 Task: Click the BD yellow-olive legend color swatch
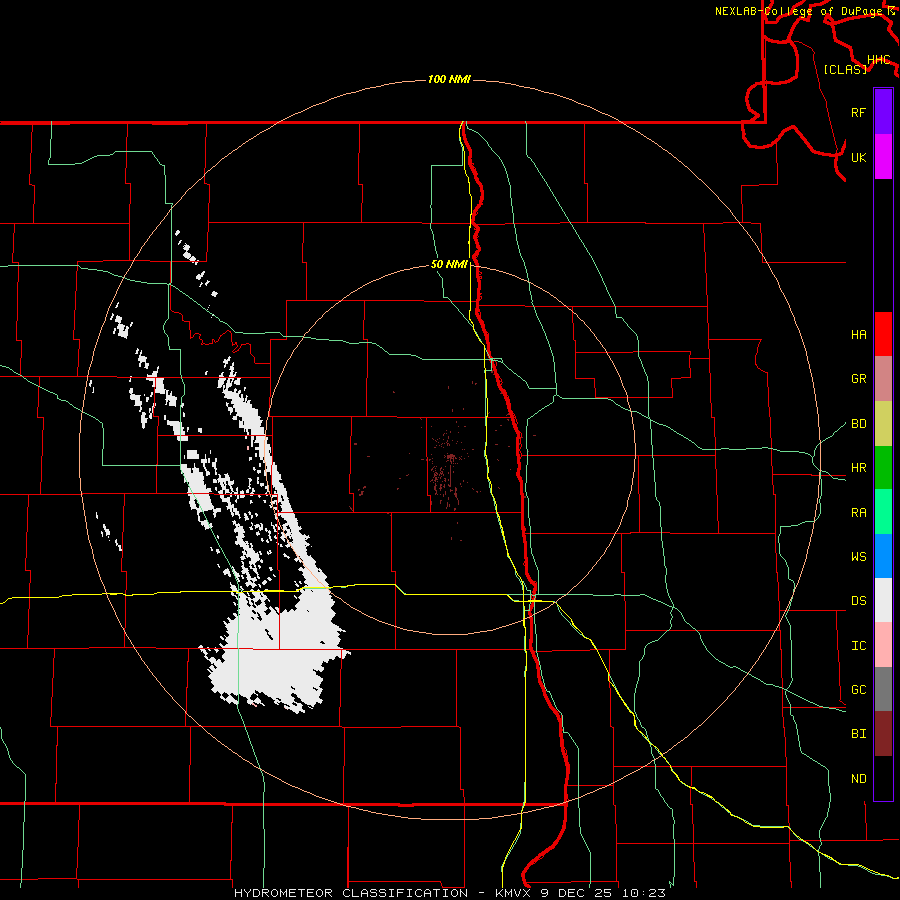pyautogui.click(x=883, y=424)
